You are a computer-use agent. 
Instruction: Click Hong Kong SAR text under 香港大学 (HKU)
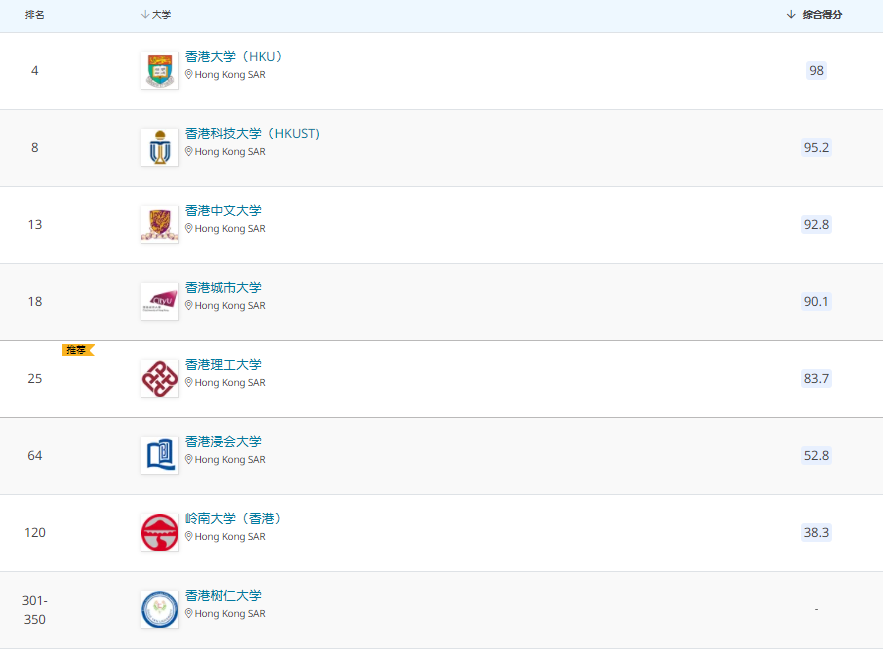tap(230, 74)
